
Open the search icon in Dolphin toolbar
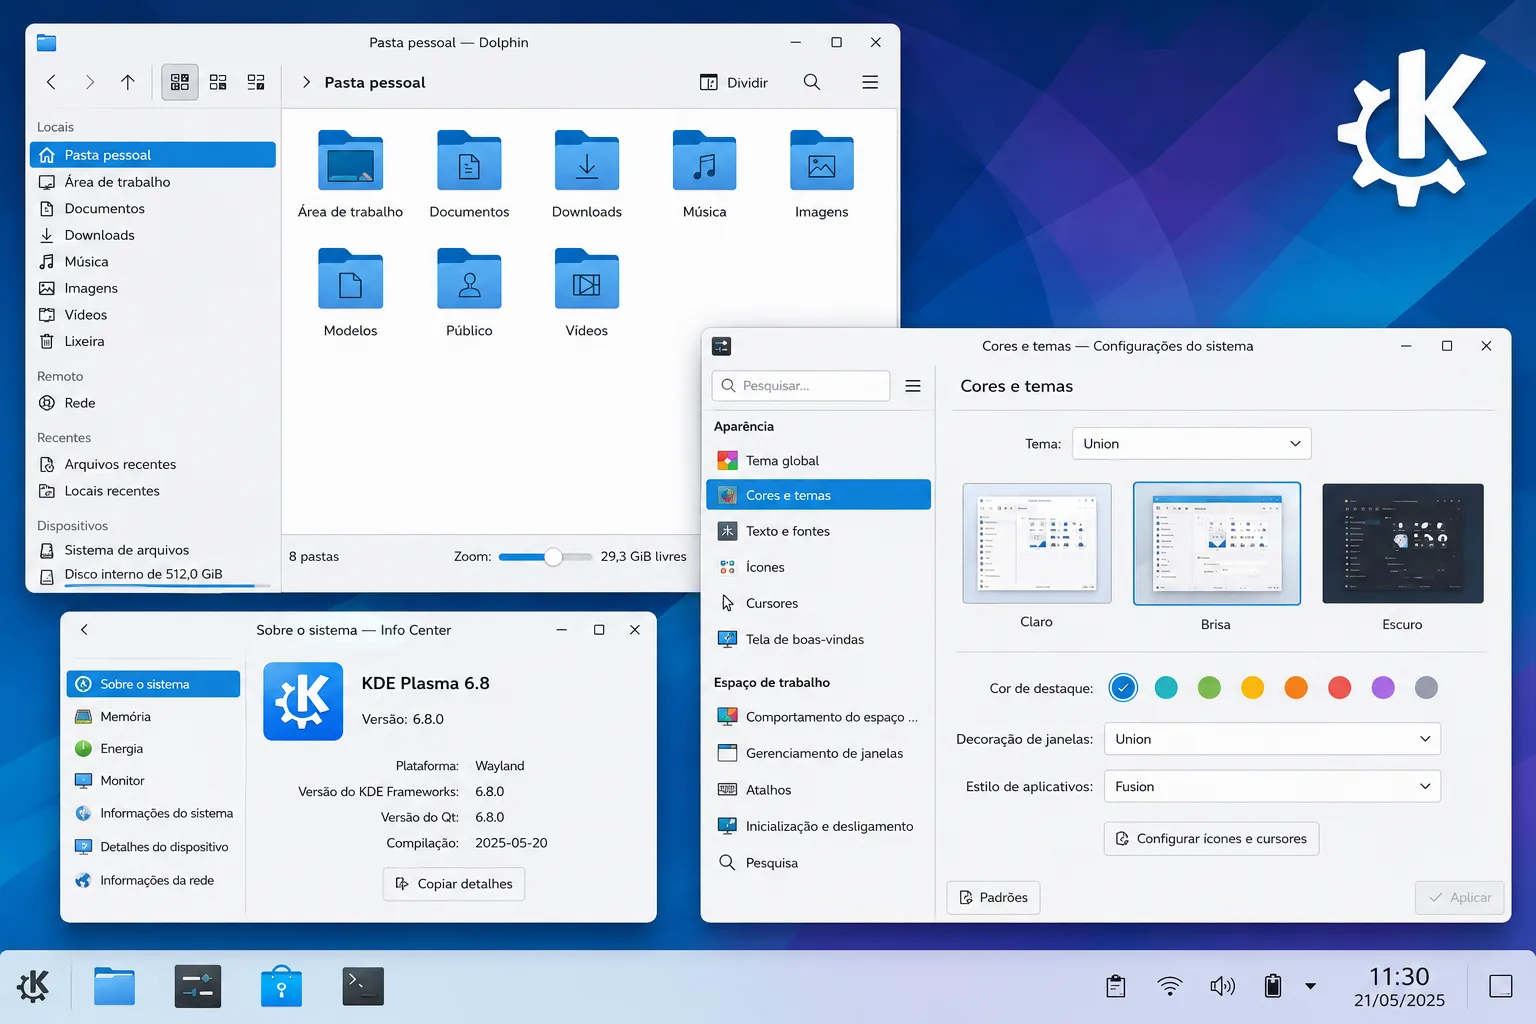(812, 82)
